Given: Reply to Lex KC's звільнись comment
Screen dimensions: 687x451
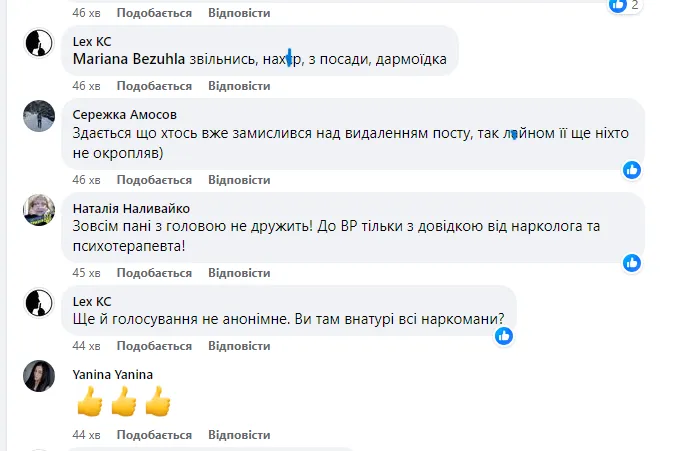Looking at the screenshot, I should [x=239, y=86].
